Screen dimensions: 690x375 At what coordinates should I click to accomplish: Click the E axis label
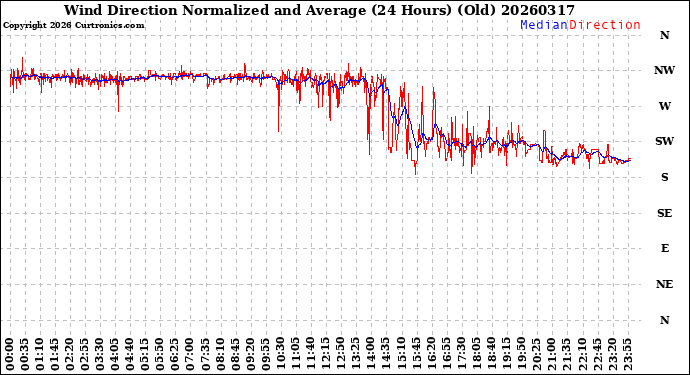[664, 249]
